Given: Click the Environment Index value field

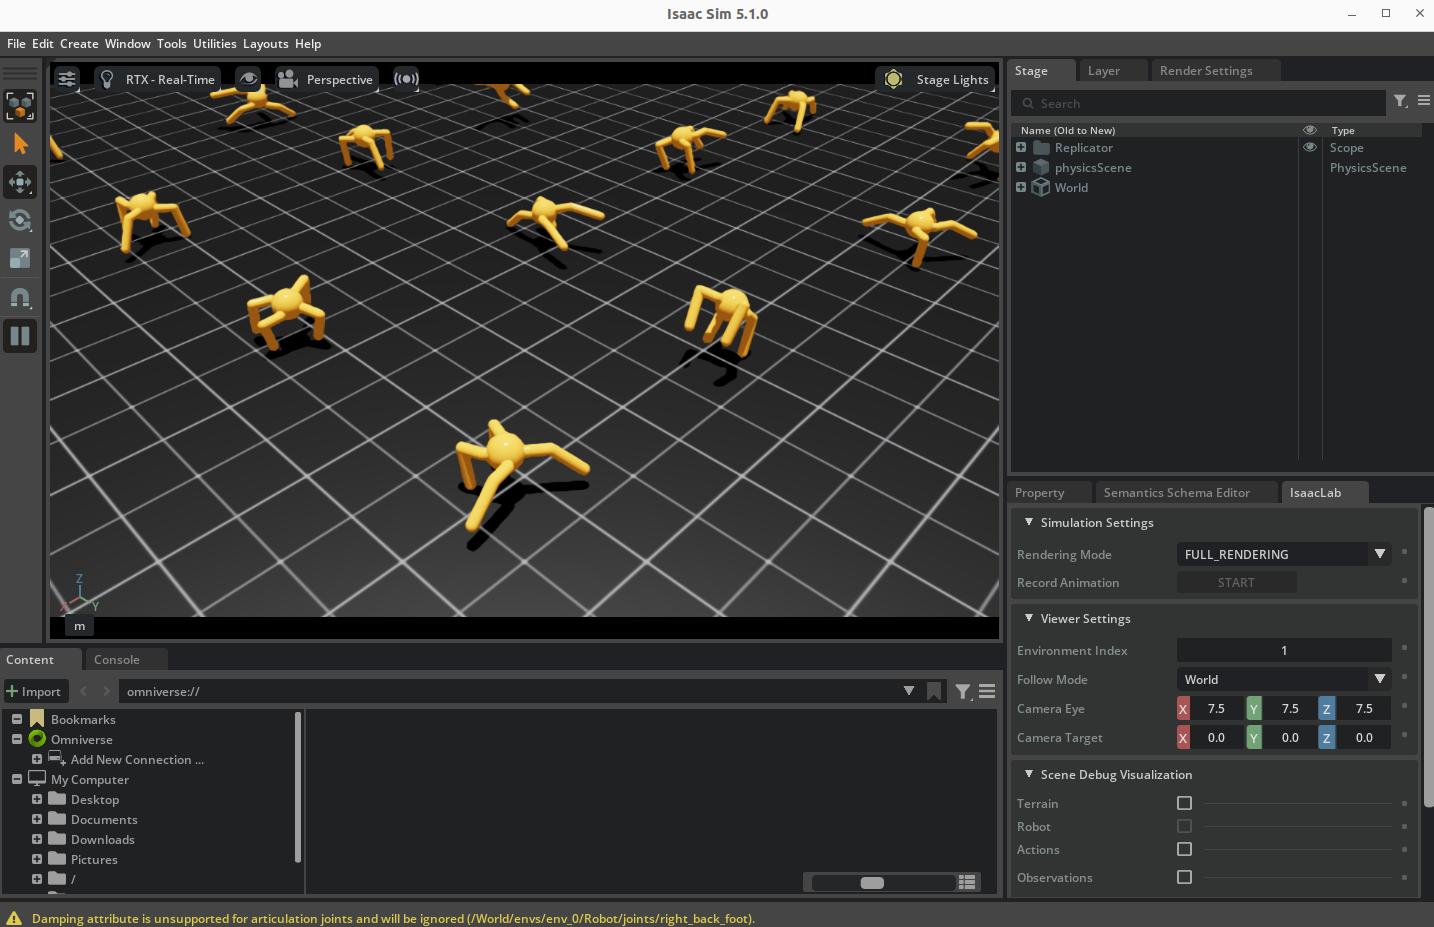Looking at the screenshot, I should (1284, 650).
